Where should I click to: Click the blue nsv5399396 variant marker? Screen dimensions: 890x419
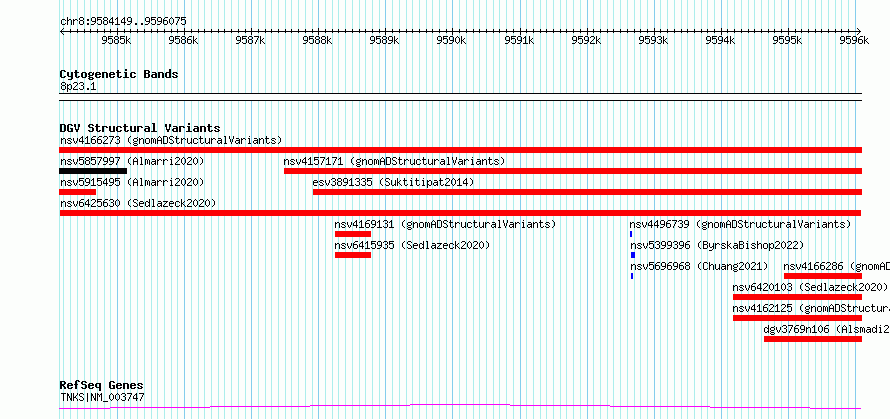(x=633, y=255)
